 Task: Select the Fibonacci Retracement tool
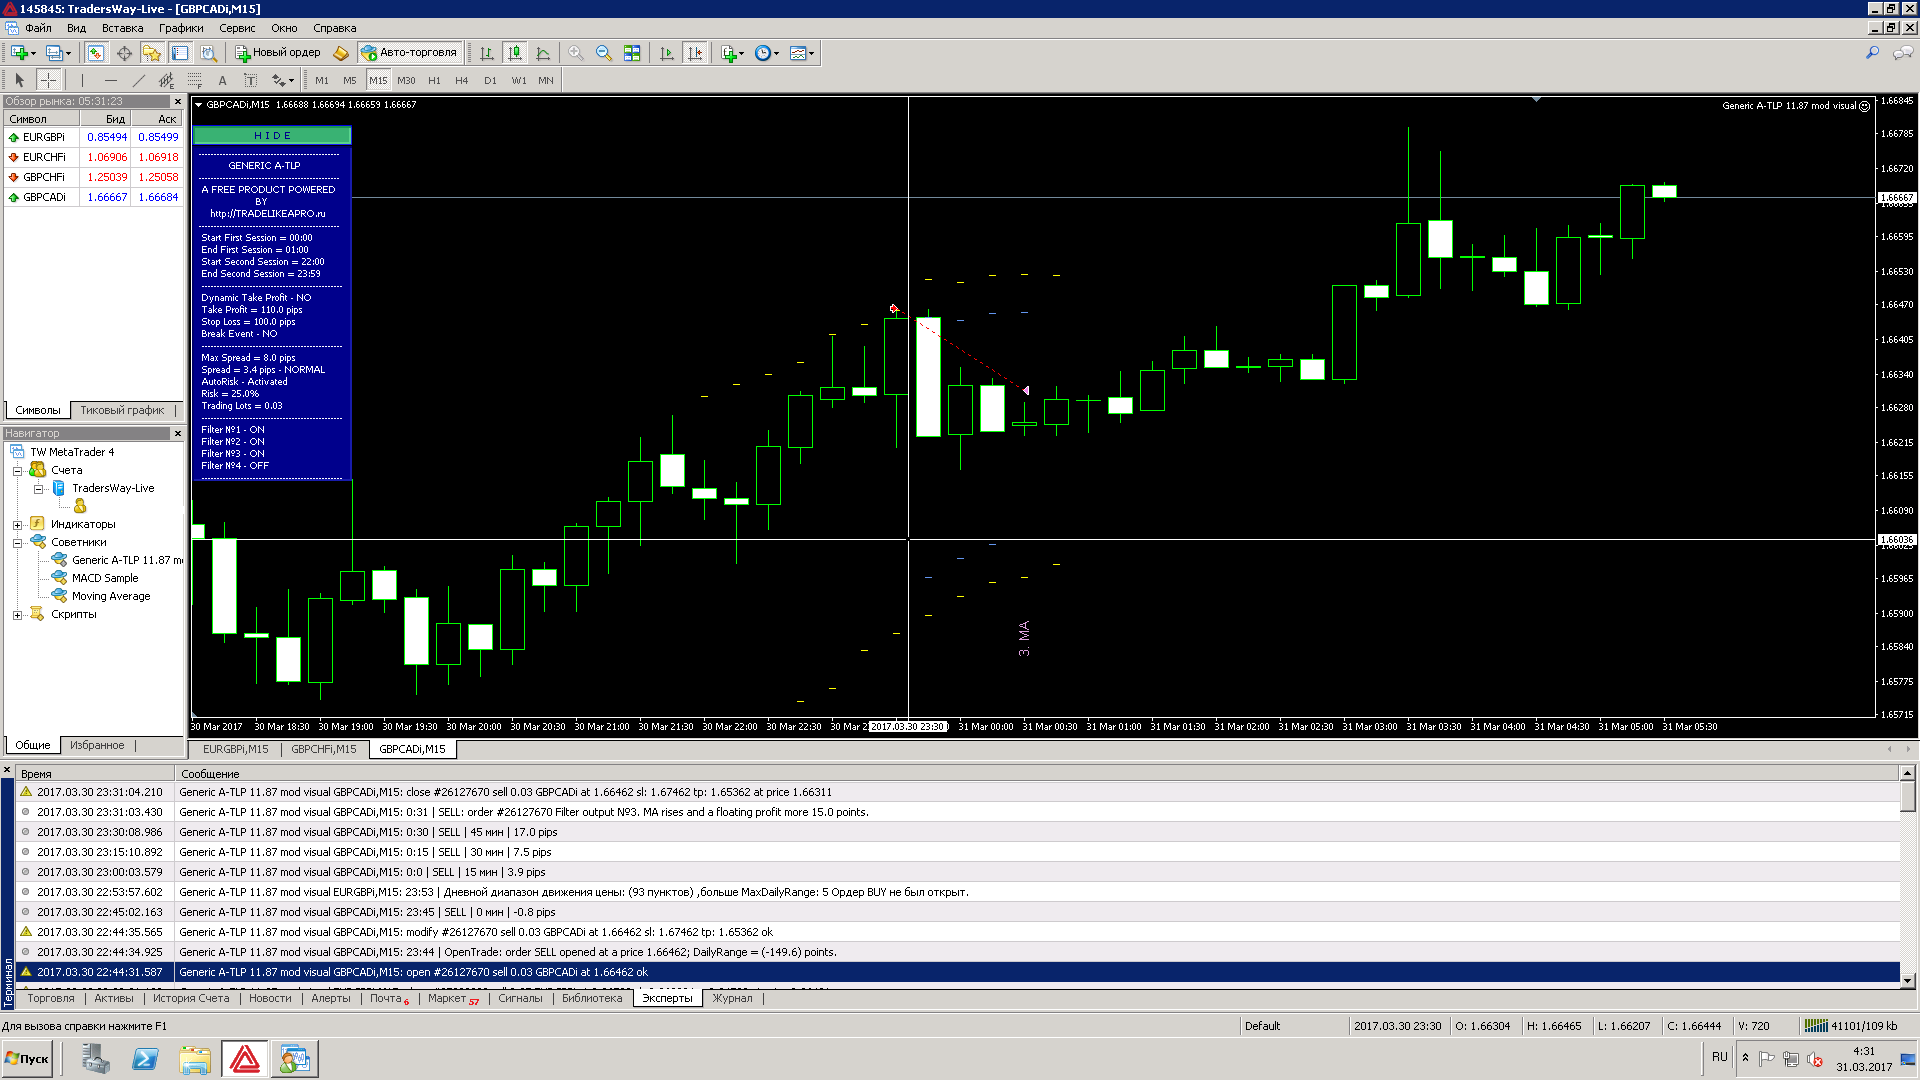pyautogui.click(x=194, y=80)
